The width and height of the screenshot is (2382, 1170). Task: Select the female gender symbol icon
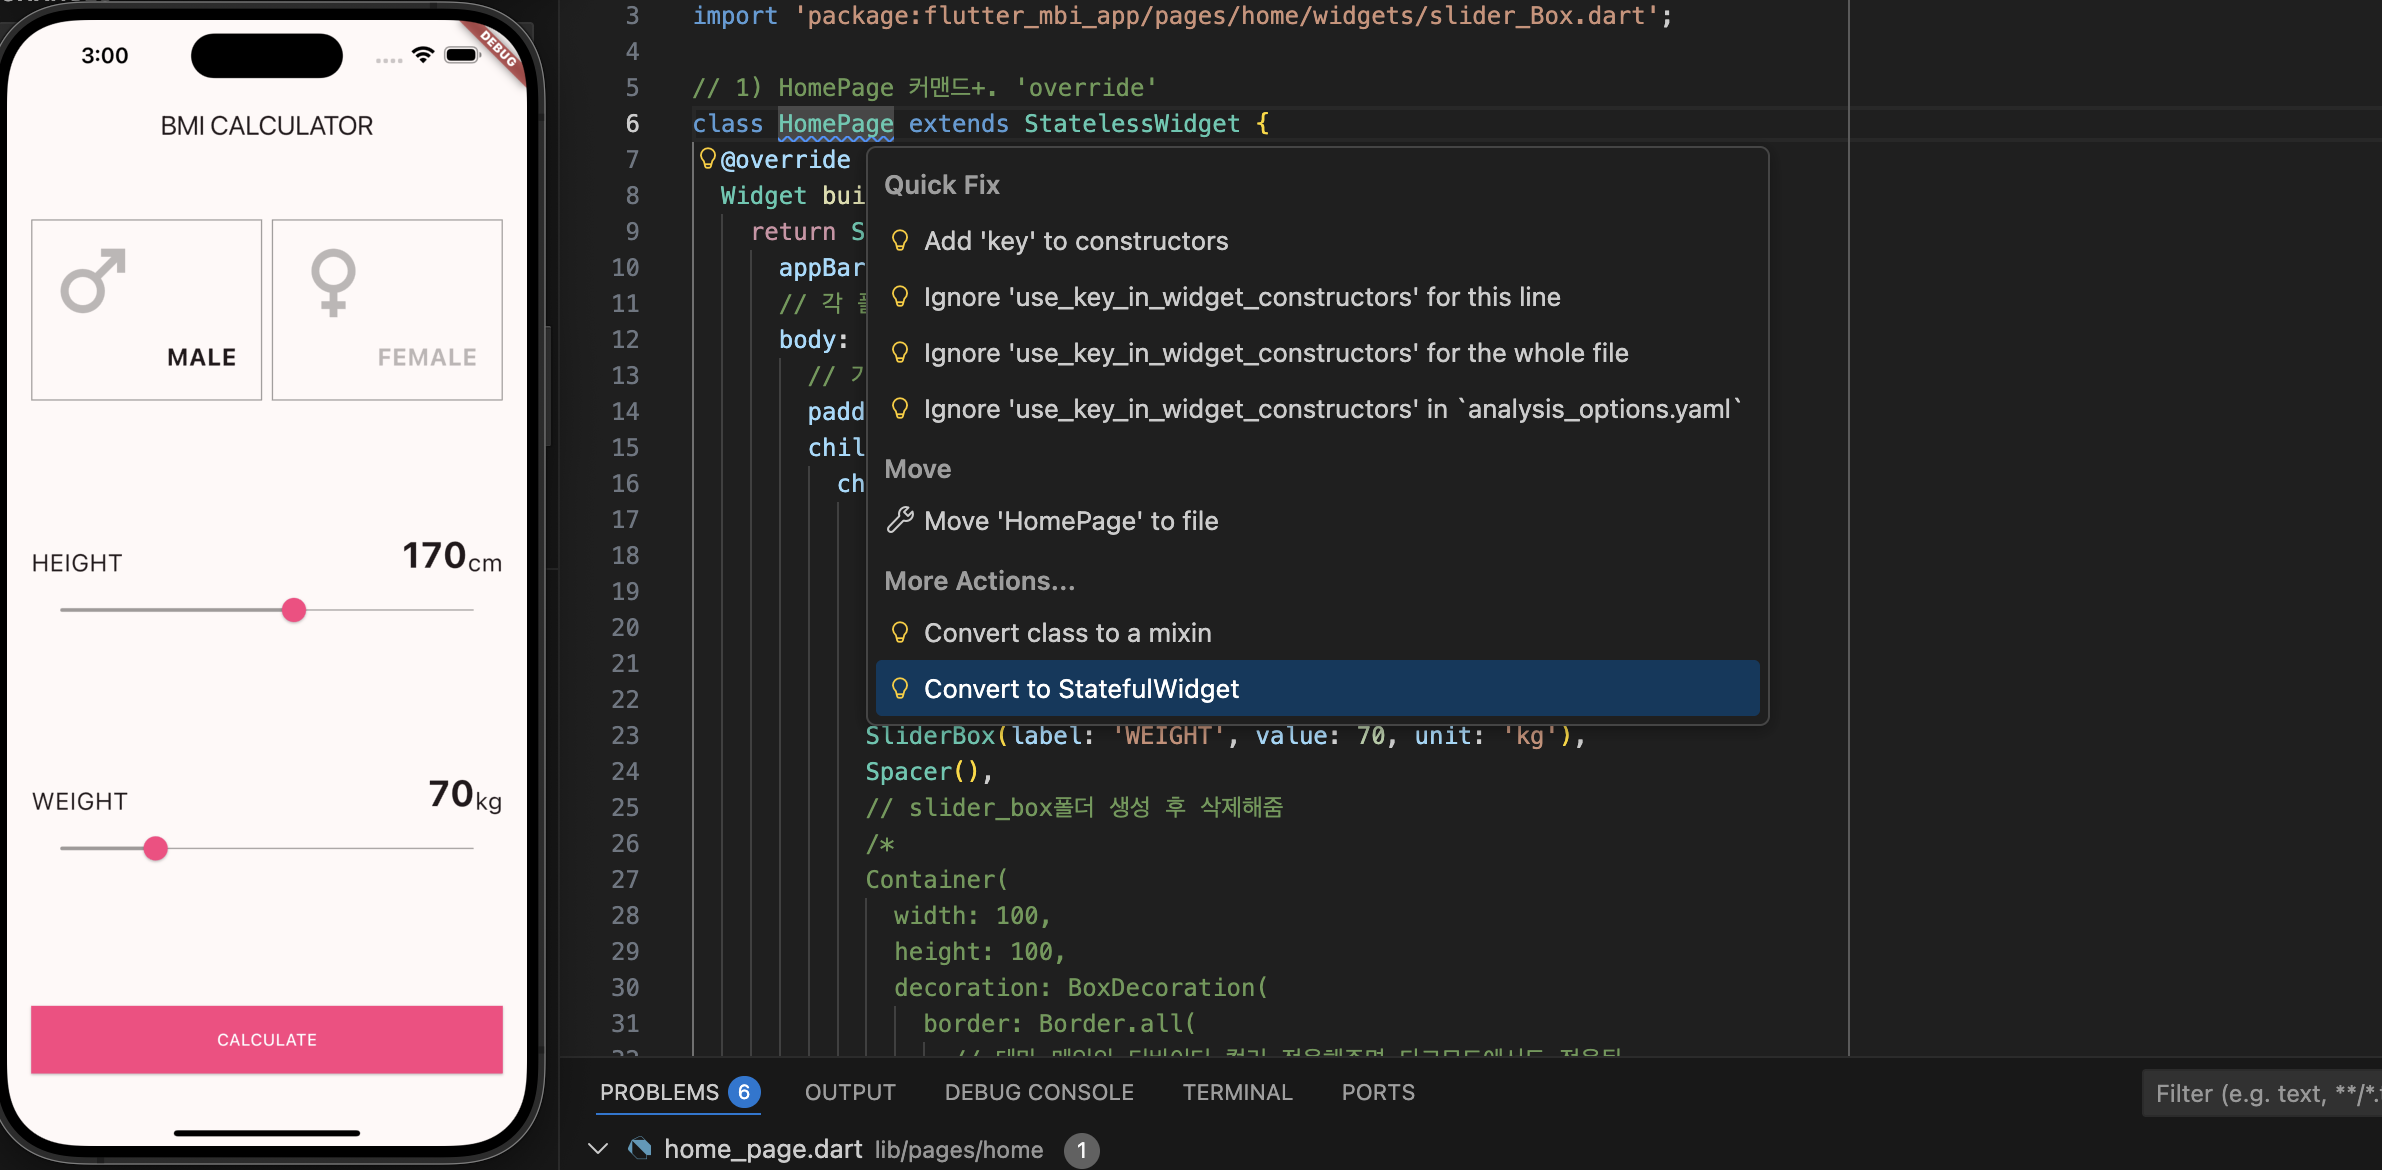click(333, 282)
